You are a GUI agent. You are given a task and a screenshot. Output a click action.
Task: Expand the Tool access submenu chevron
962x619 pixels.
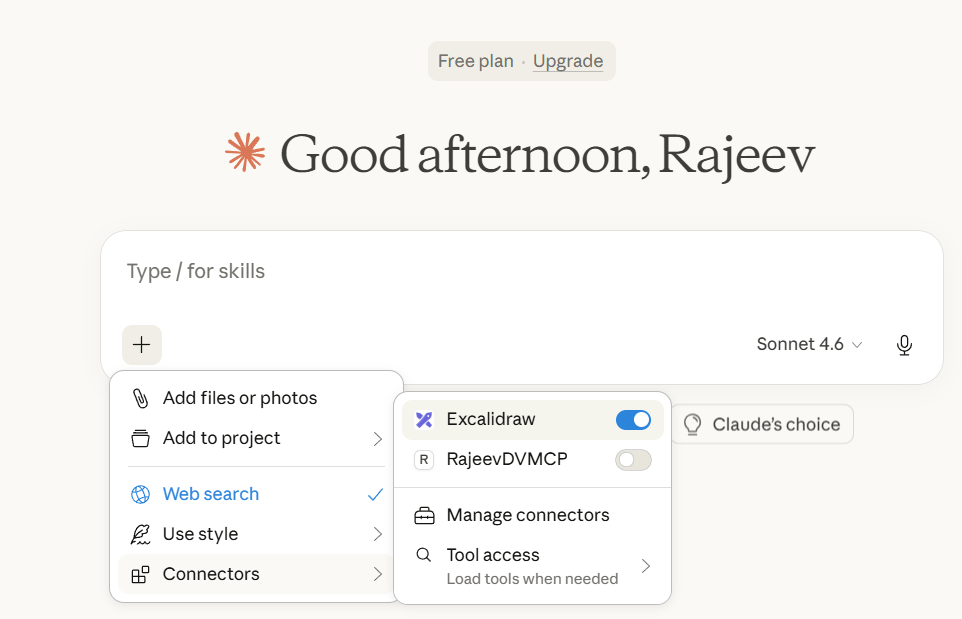[x=645, y=566]
